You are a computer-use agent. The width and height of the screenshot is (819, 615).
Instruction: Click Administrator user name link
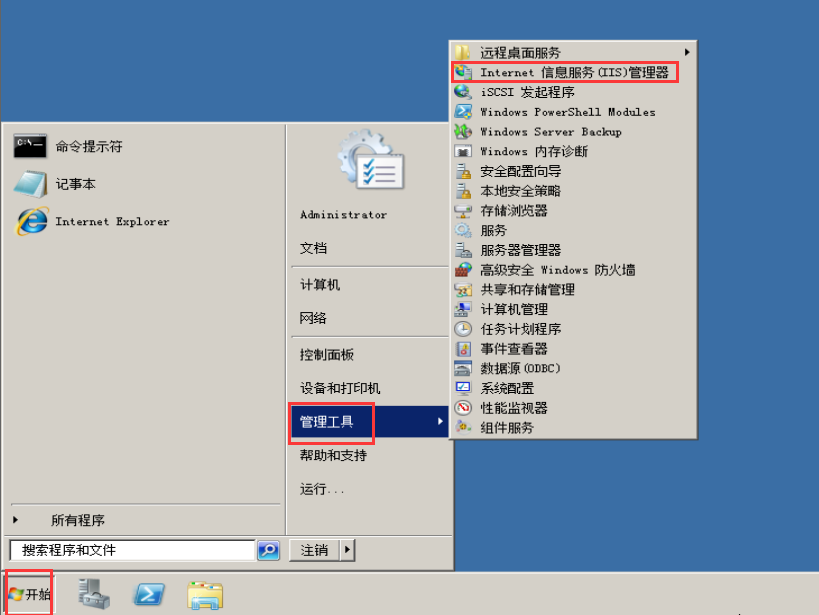(344, 215)
